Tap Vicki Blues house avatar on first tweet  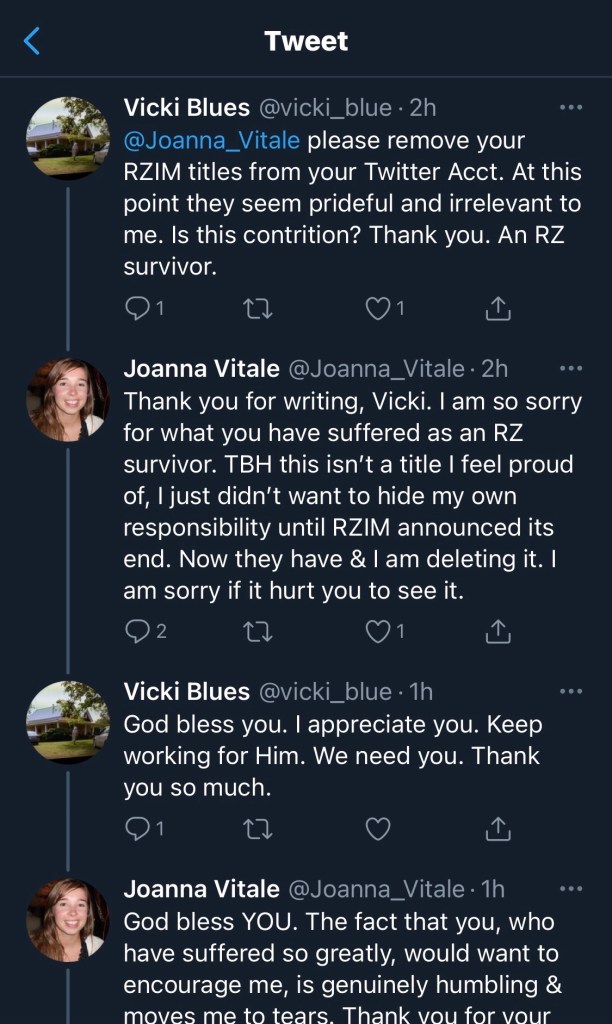pos(68,137)
